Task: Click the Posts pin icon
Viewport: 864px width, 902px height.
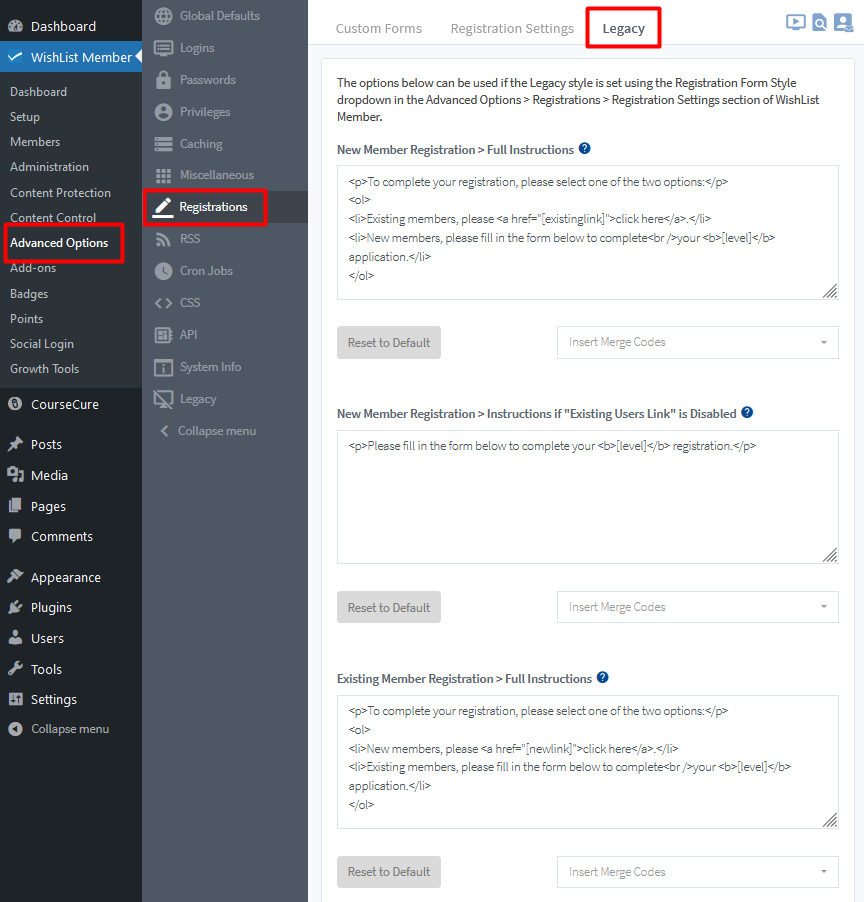Action: pos(16,444)
